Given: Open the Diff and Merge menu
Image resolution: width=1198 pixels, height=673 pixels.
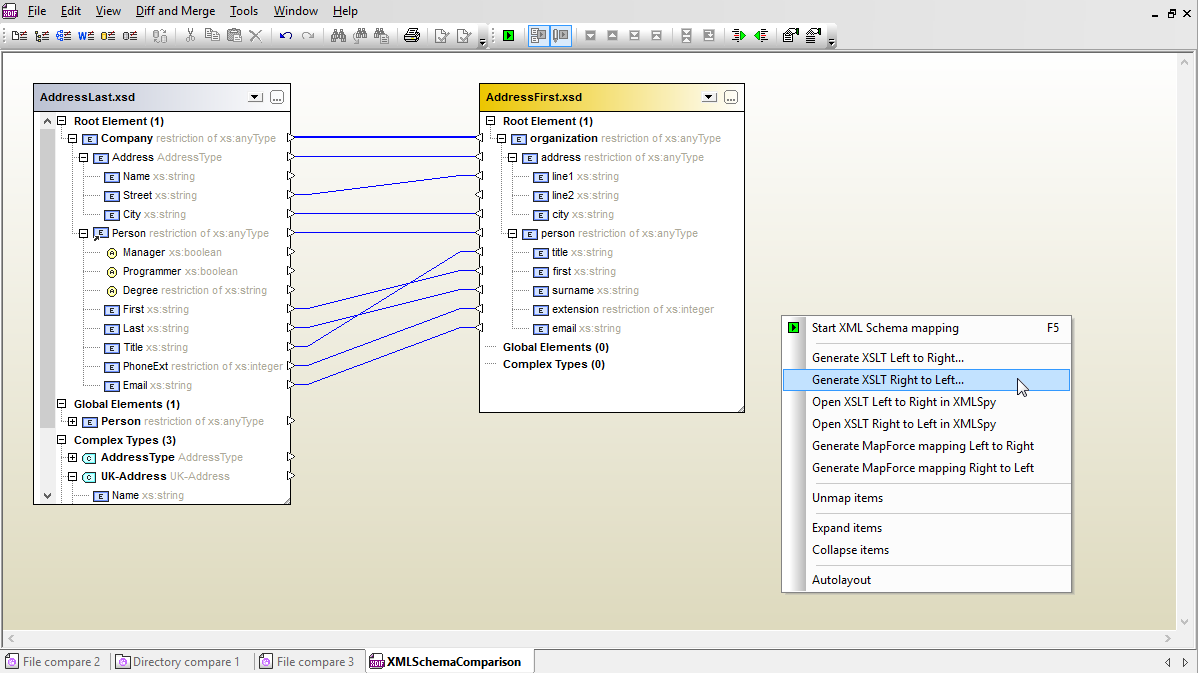Looking at the screenshot, I should coord(175,11).
